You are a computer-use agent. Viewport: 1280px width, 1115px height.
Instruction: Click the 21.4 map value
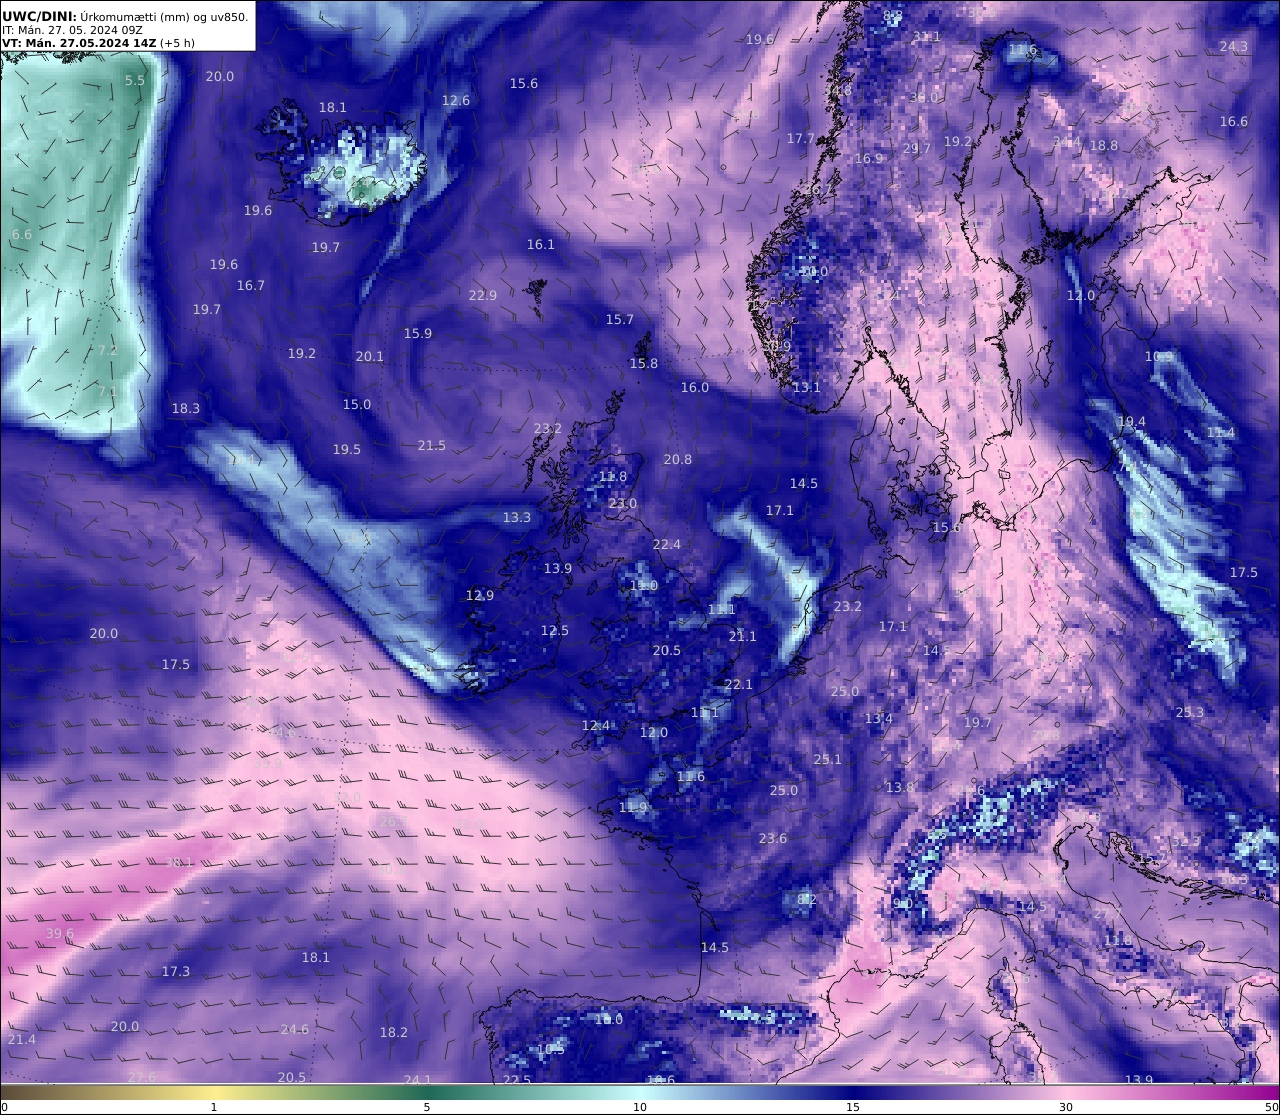click(21, 1040)
